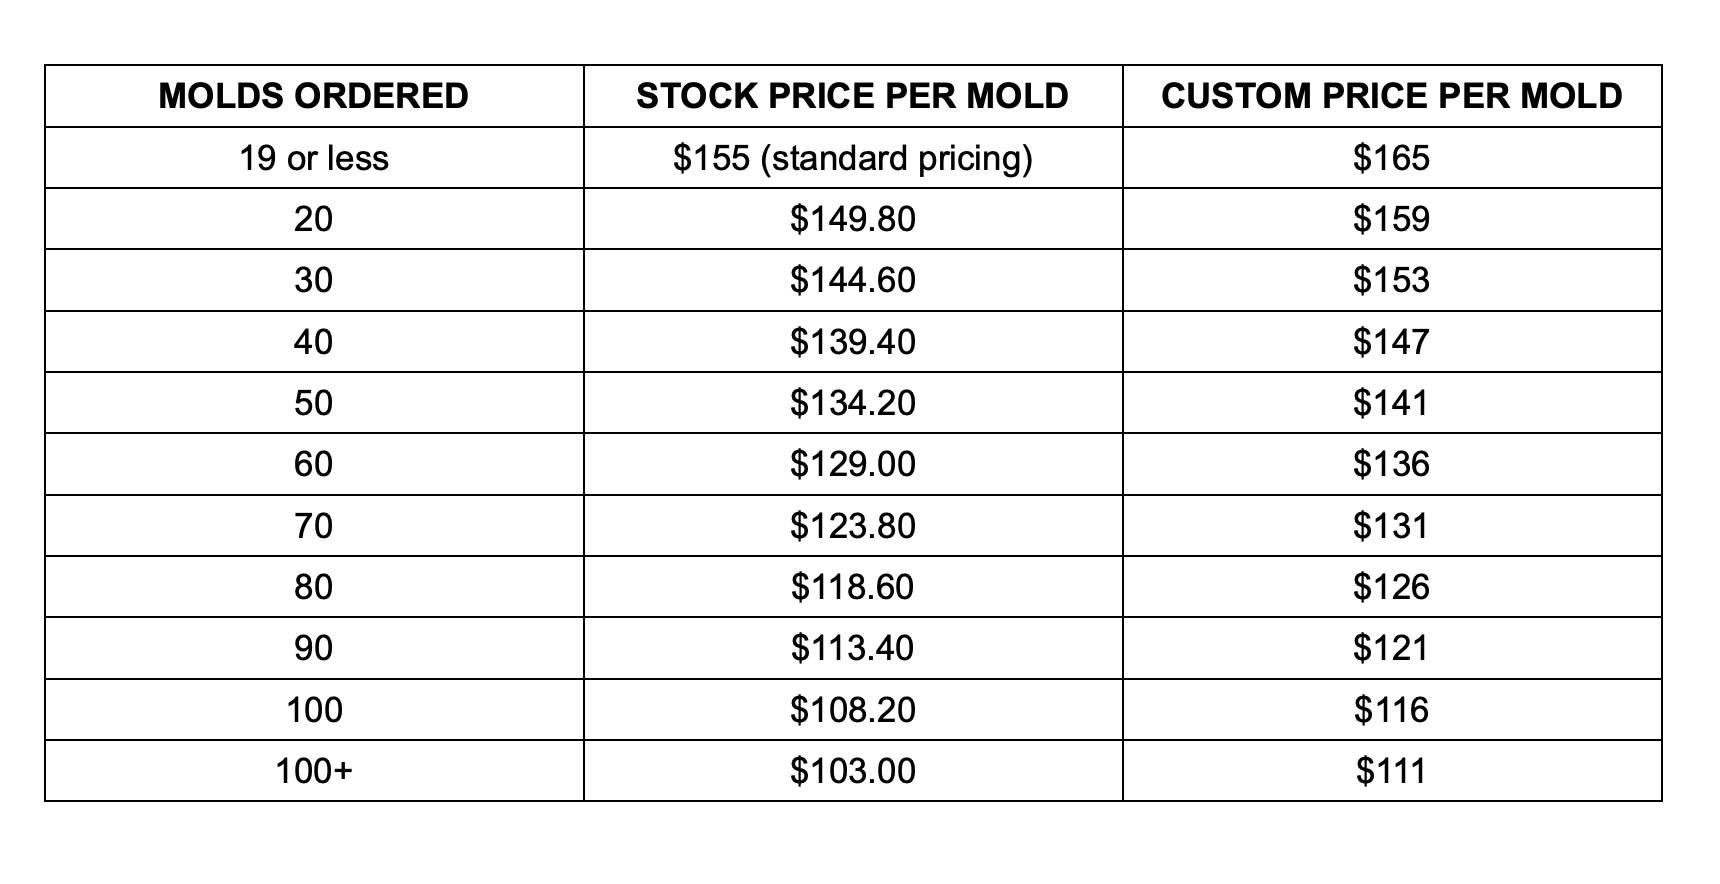
Task: Click the $159 custom price cell
Action: [x=1392, y=219]
